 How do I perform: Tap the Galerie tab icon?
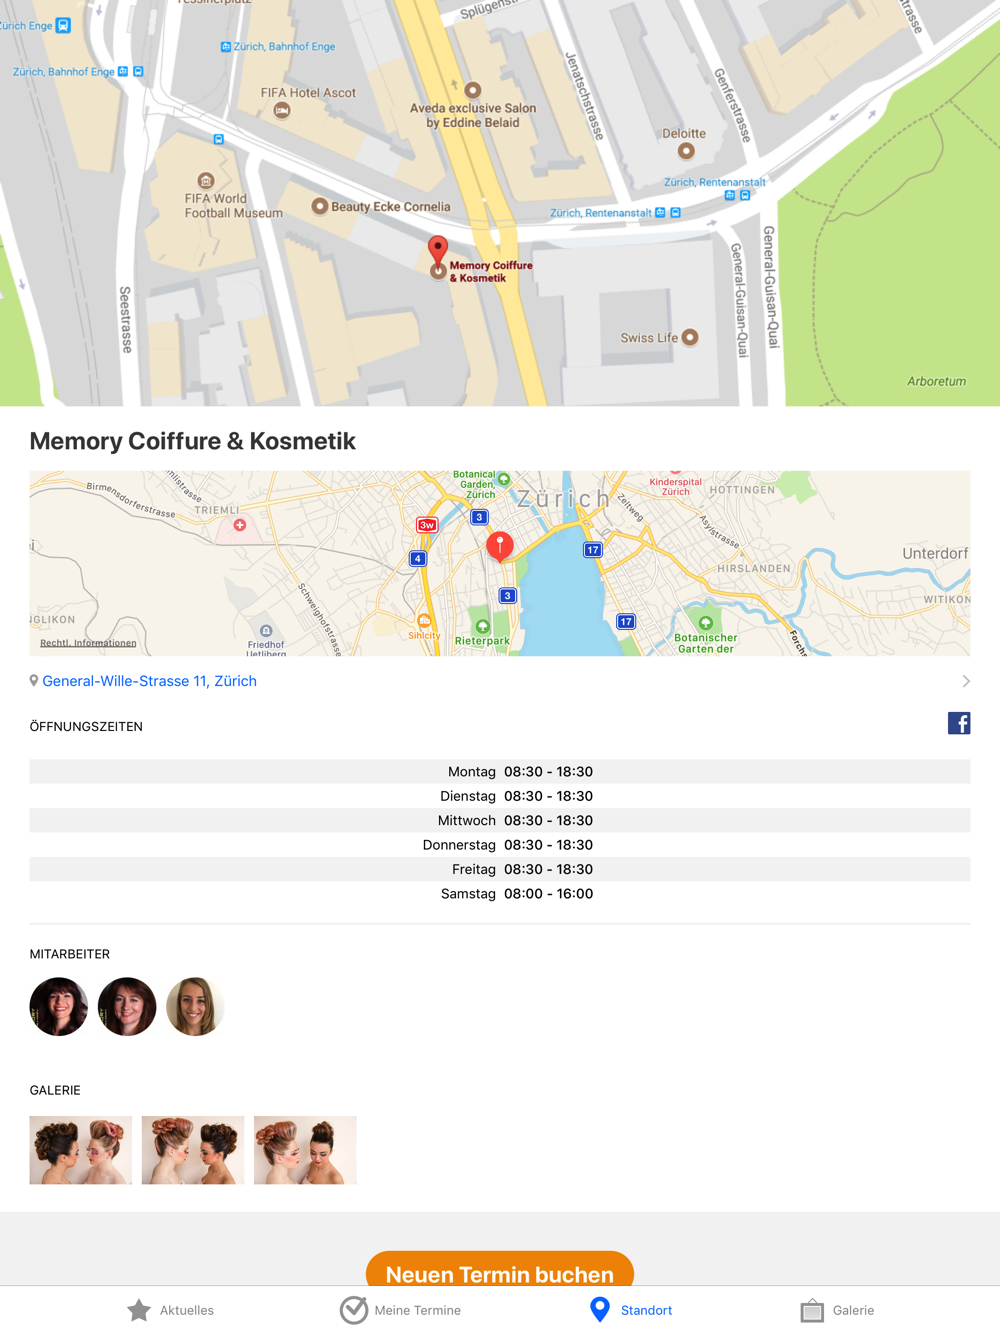[x=812, y=1310]
